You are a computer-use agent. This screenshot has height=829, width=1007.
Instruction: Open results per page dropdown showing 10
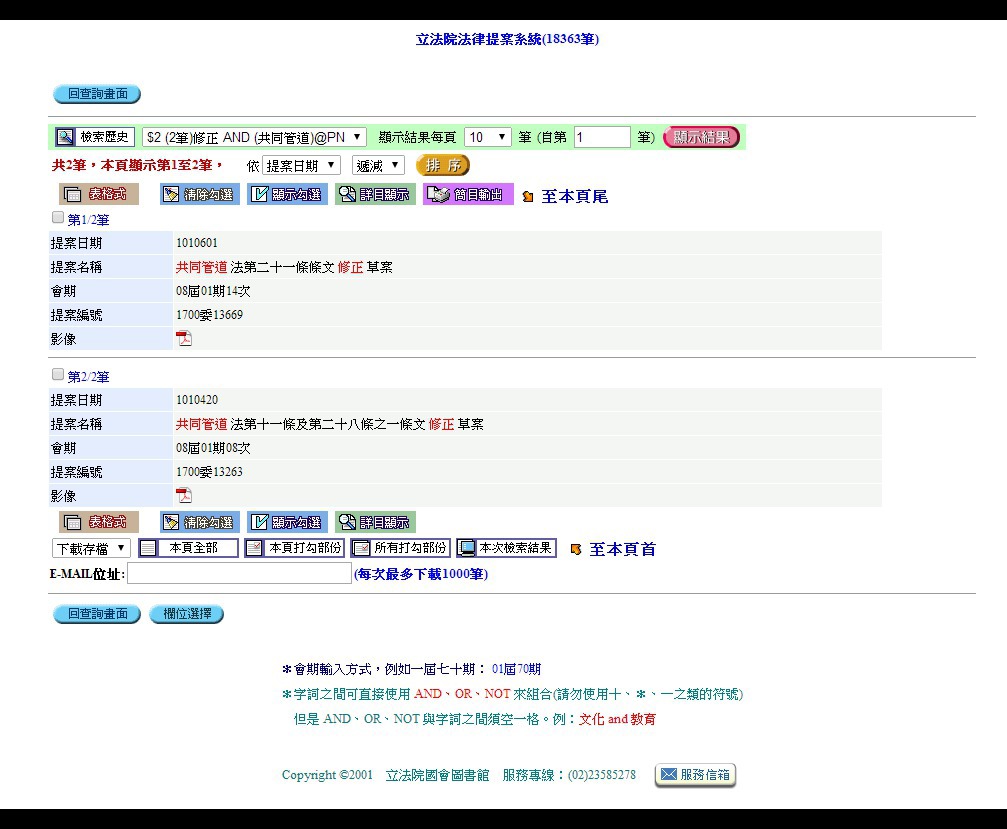coord(487,137)
